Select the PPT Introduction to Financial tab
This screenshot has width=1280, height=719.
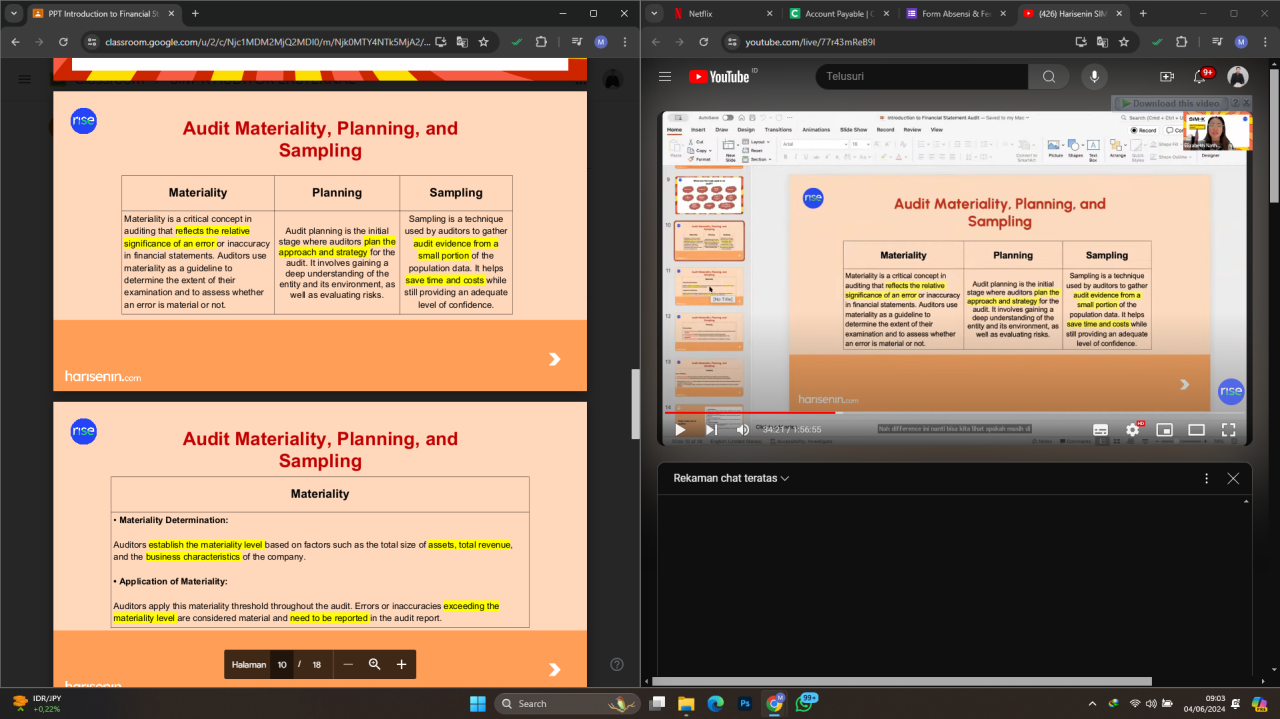[104, 14]
